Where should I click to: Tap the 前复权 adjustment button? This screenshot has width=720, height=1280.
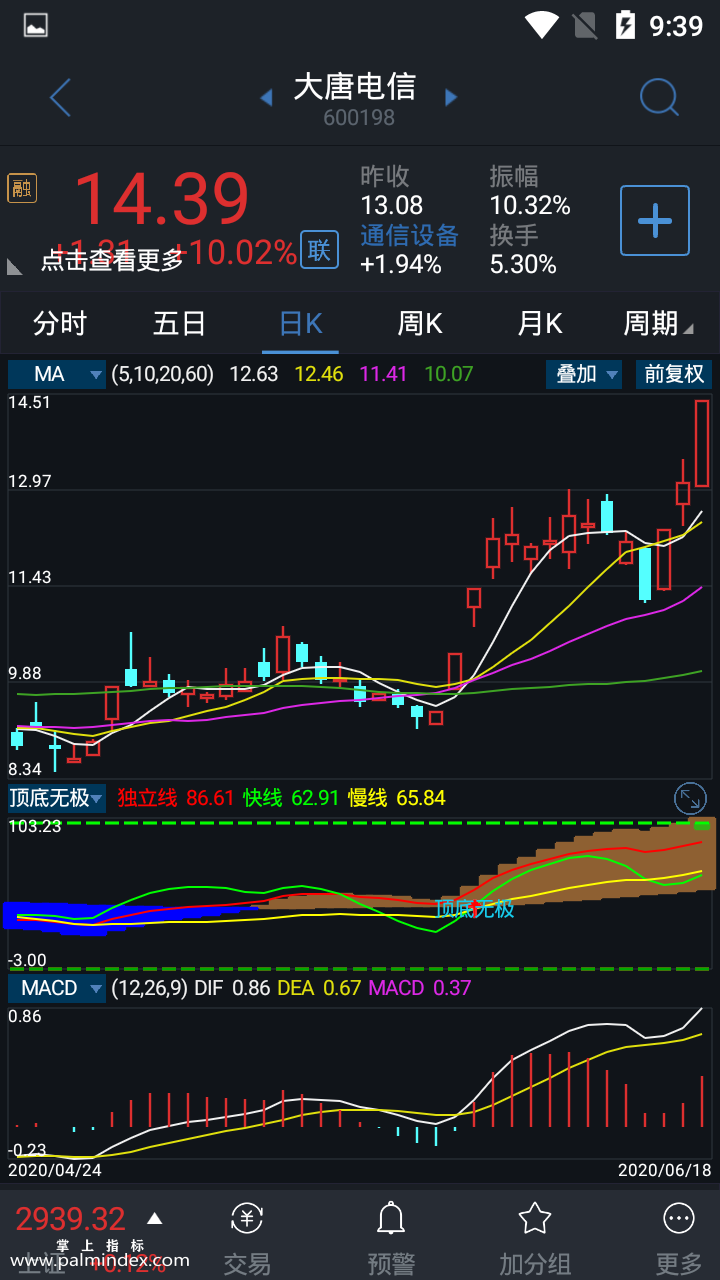click(x=674, y=374)
